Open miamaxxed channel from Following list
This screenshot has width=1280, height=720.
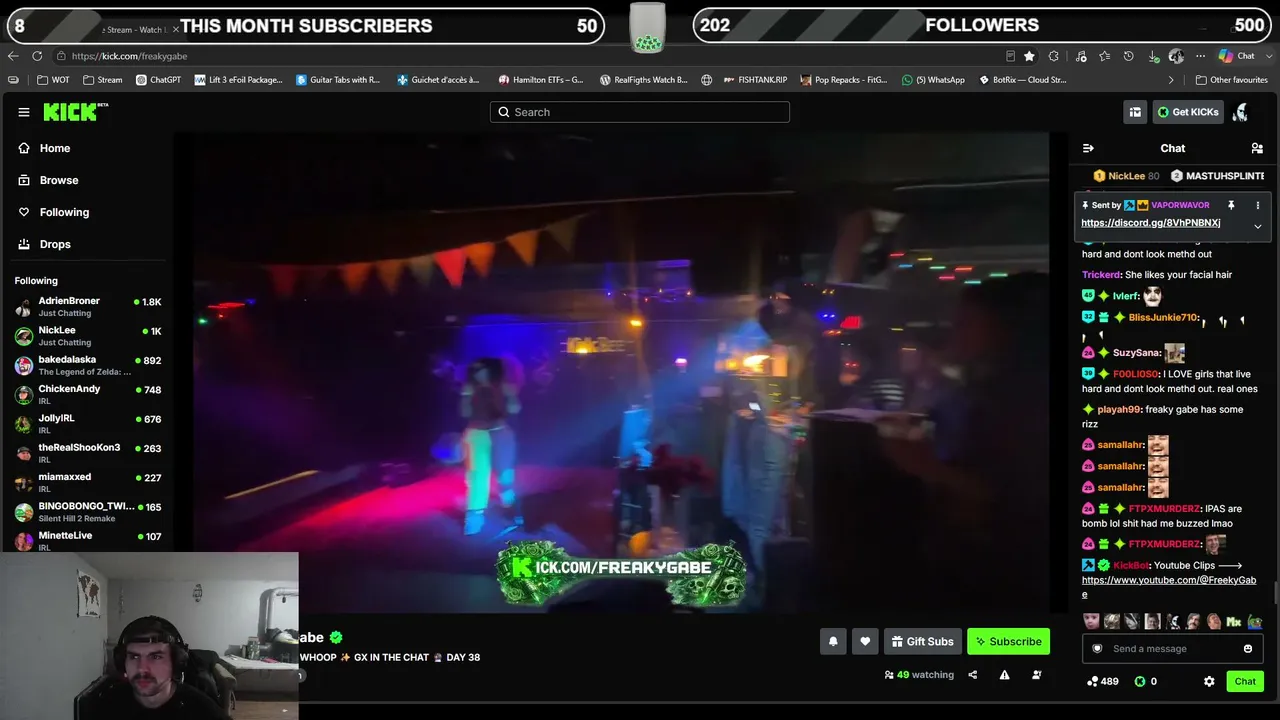88,482
